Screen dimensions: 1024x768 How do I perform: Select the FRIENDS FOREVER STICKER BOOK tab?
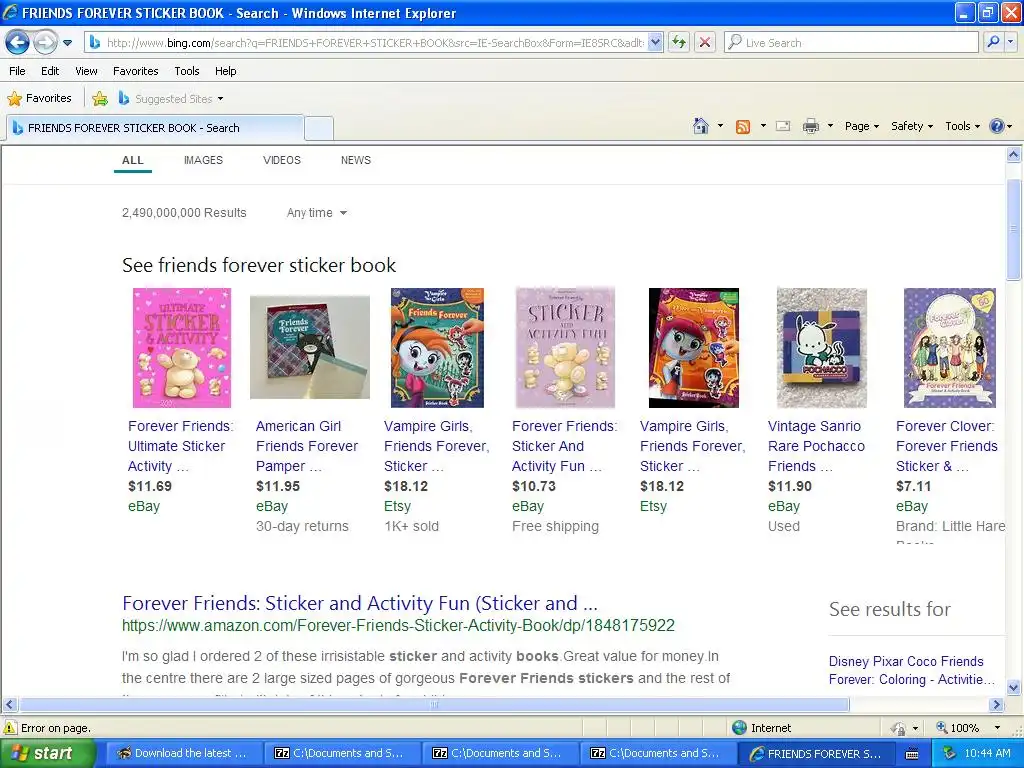[x=155, y=128]
